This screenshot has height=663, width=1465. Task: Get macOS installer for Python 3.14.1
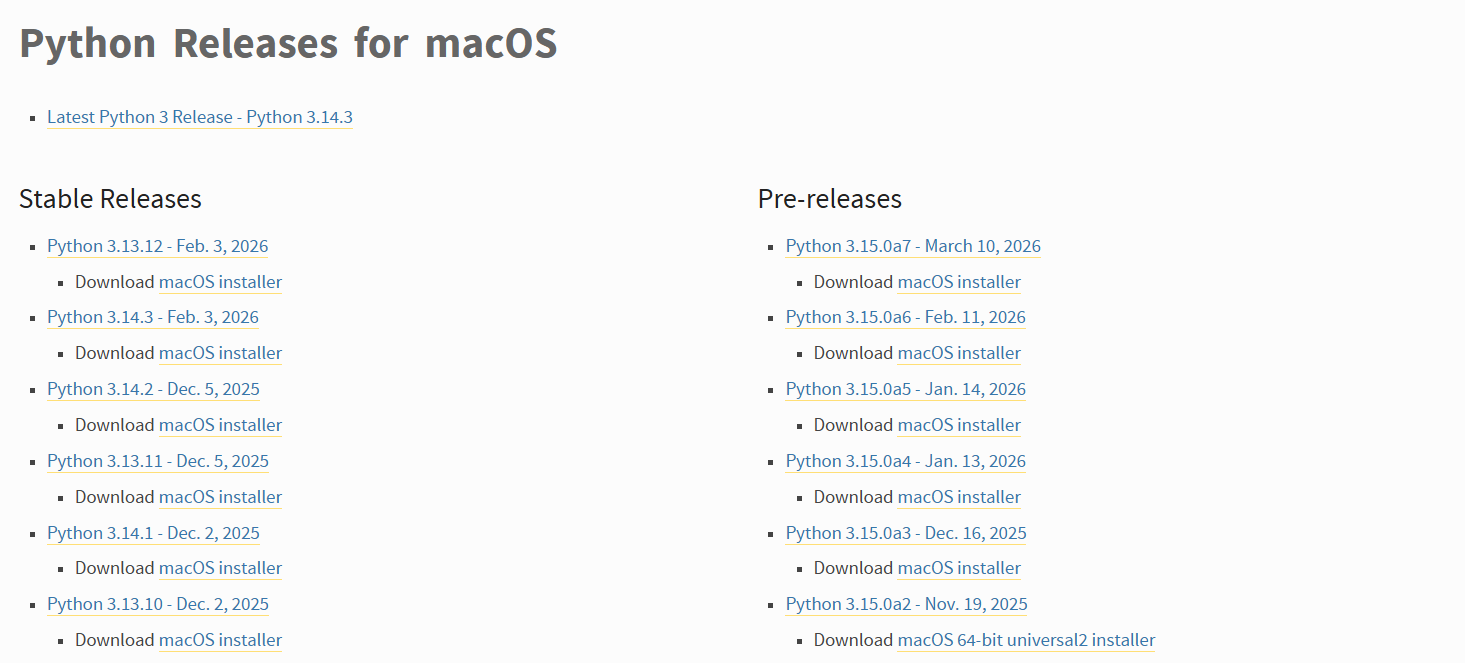click(220, 568)
